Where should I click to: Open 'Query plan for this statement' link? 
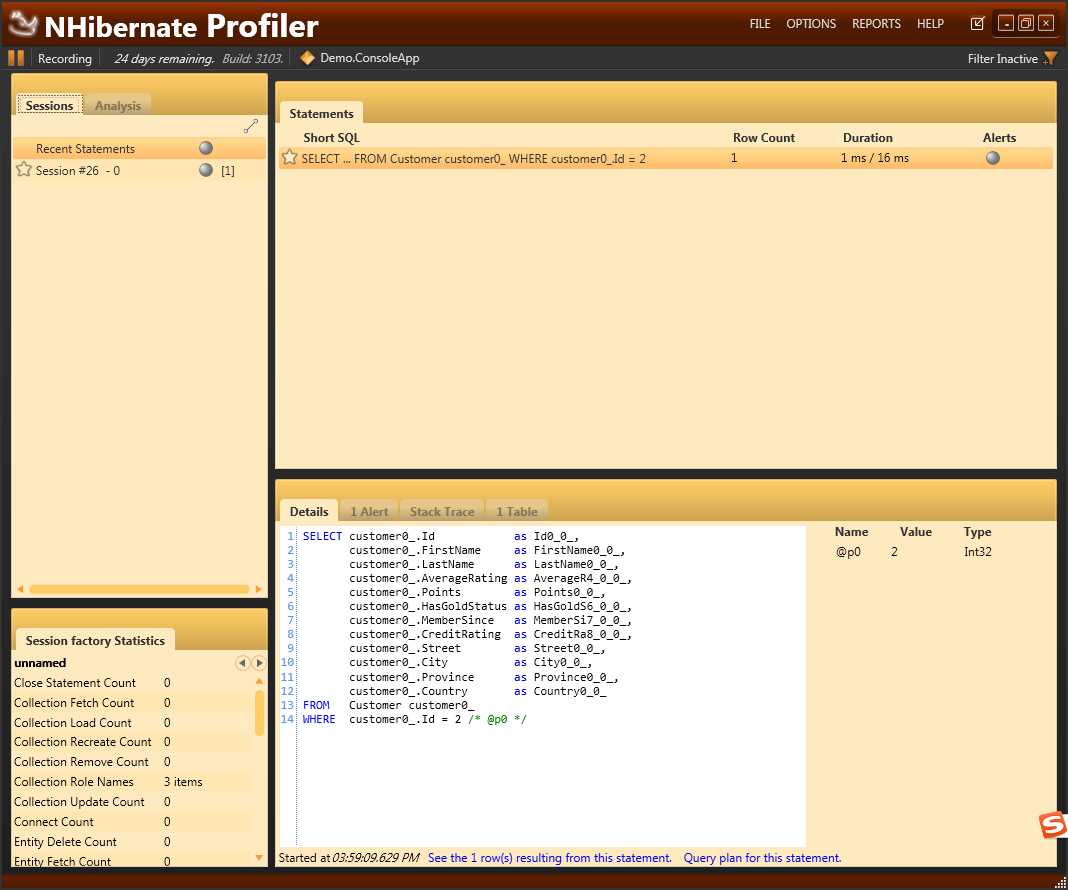762,858
